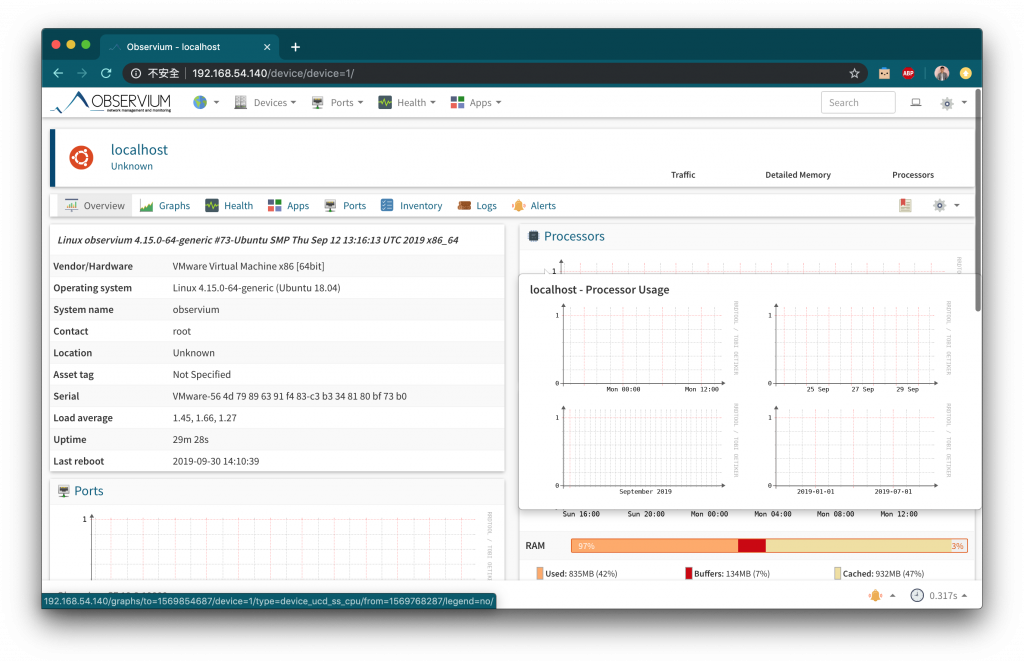1024x664 pixels.
Task: Click the Observium logo
Action: point(111,103)
